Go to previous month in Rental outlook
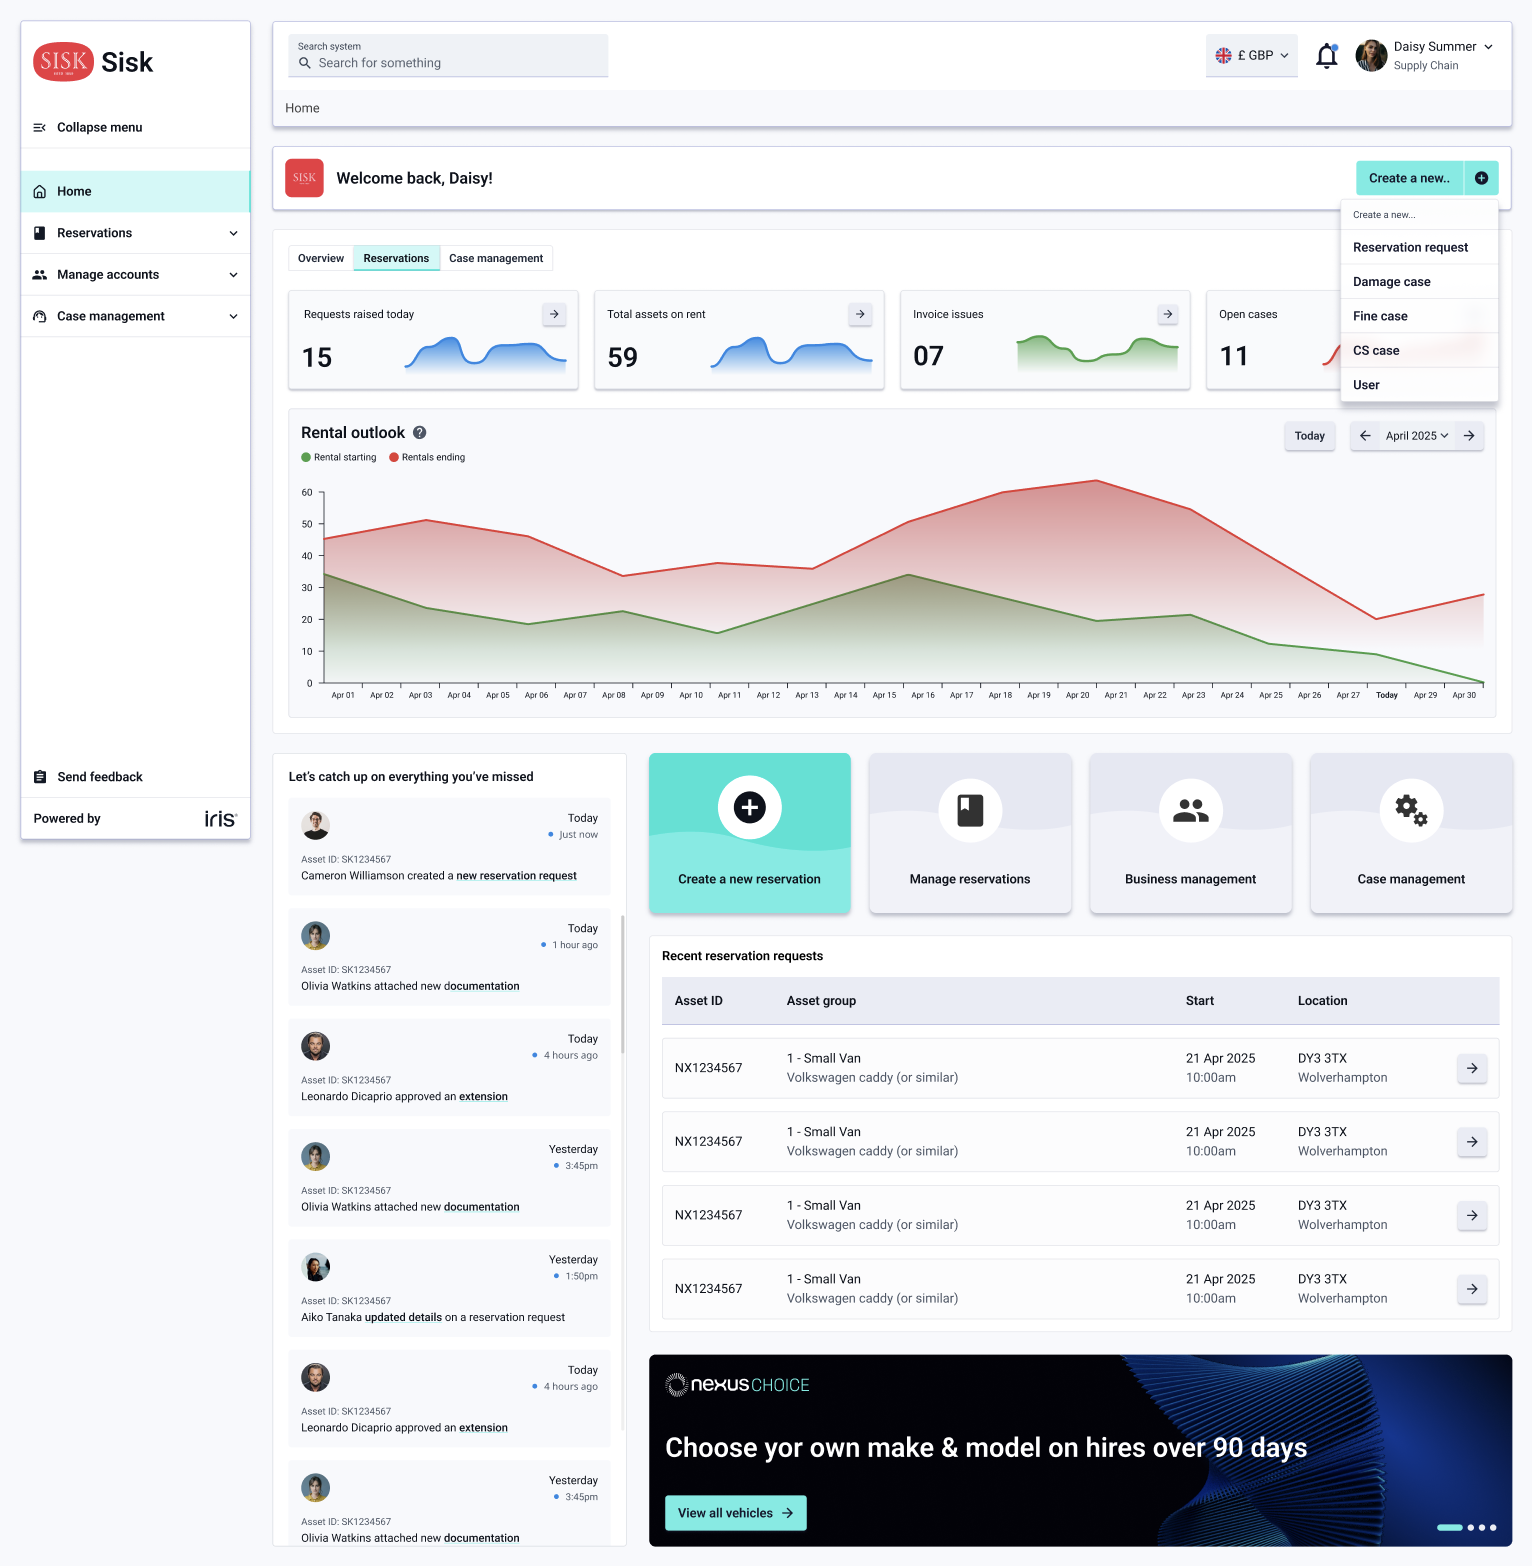The image size is (1532, 1566). point(1365,436)
